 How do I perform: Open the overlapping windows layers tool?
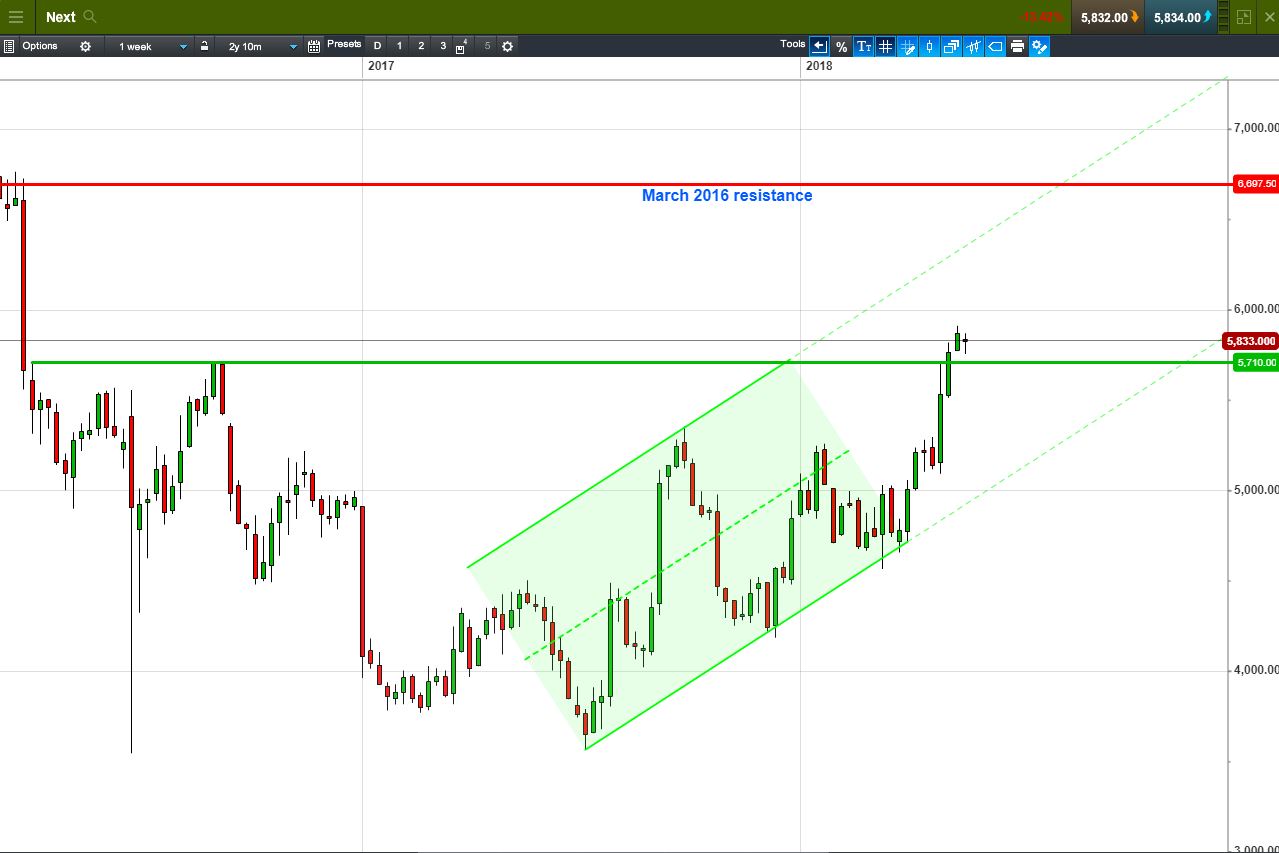tap(951, 46)
